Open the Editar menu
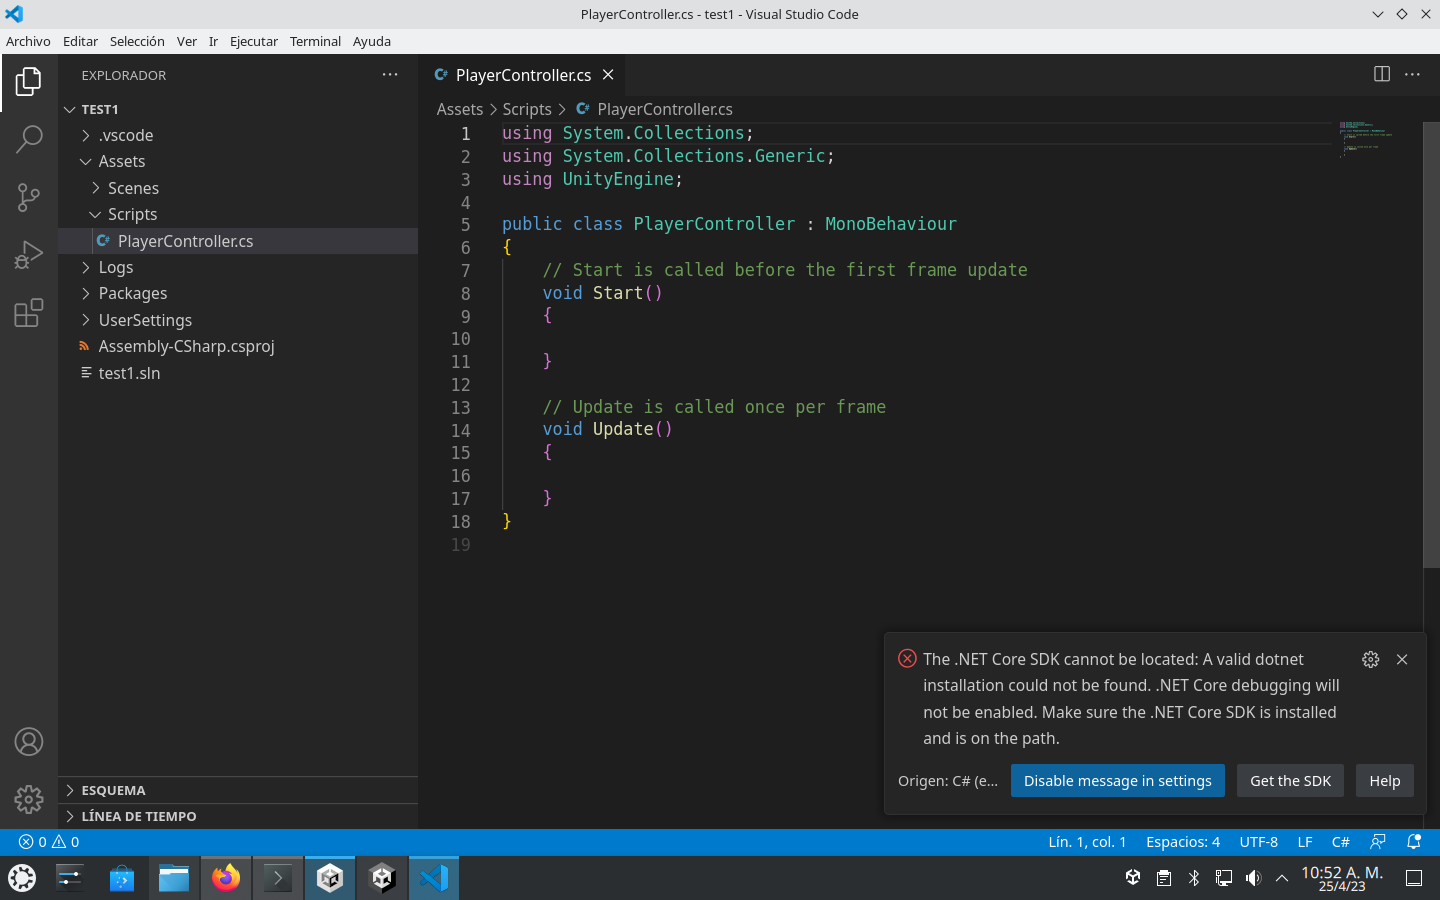 pos(80,41)
